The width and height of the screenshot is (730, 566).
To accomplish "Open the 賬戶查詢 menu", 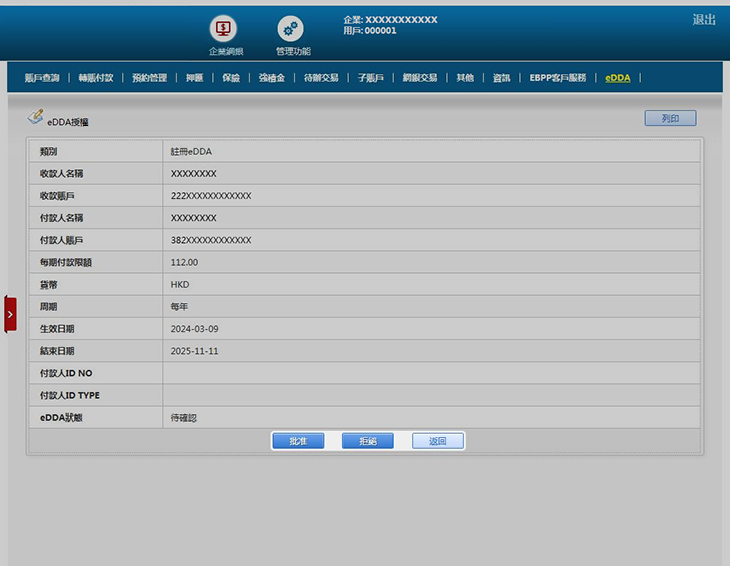I will point(42,78).
